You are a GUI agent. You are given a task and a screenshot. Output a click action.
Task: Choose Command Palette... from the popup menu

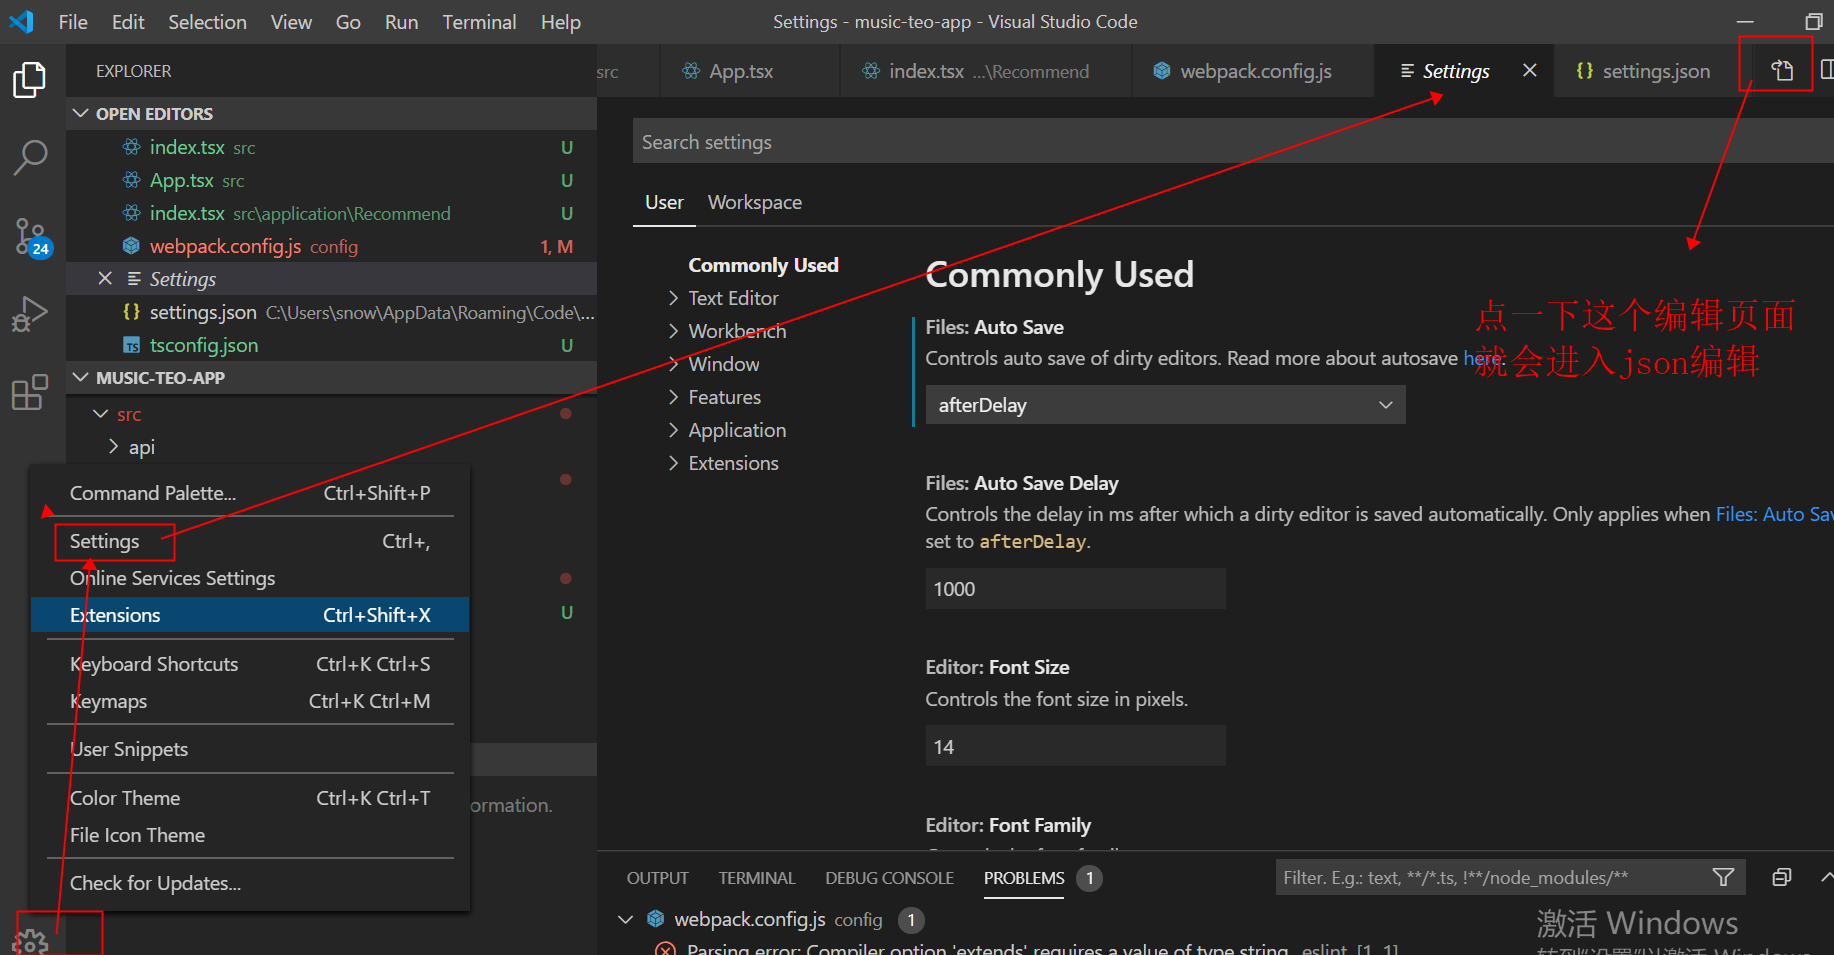250,493
